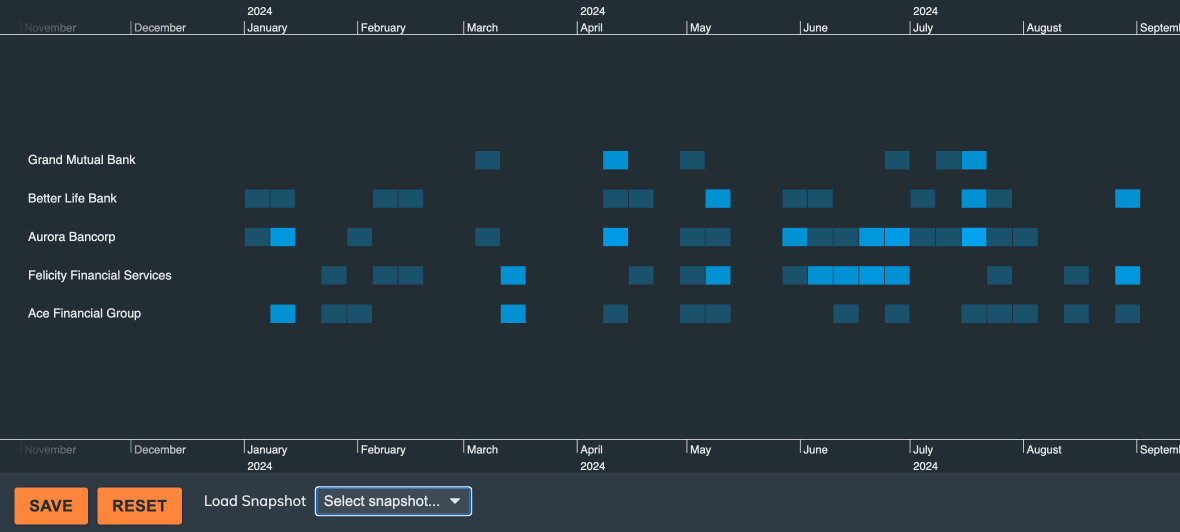The height and width of the screenshot is (532, 1180).
Task: Select Aurora Bancorp's bright April cell
Action: [615, 237]
